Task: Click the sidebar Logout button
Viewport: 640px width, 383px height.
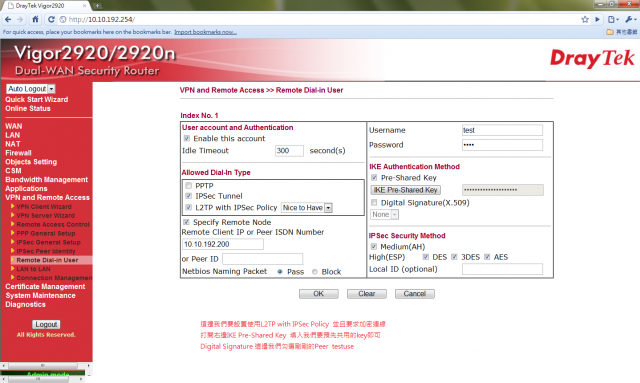Action: click(x=46, y=324)
